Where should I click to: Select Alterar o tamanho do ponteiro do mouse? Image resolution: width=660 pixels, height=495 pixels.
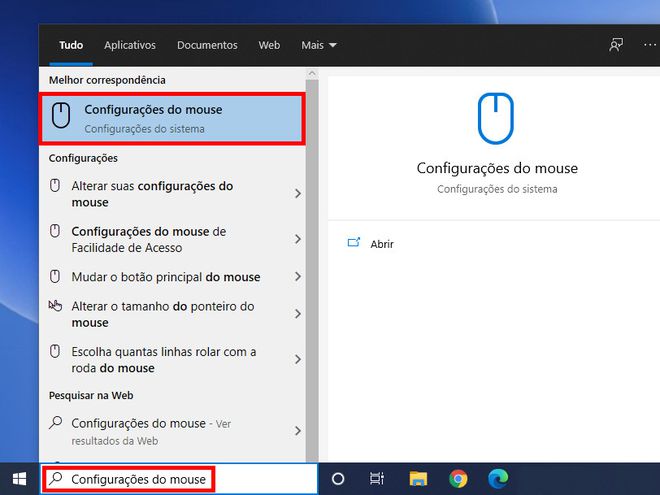pos(172,314)
